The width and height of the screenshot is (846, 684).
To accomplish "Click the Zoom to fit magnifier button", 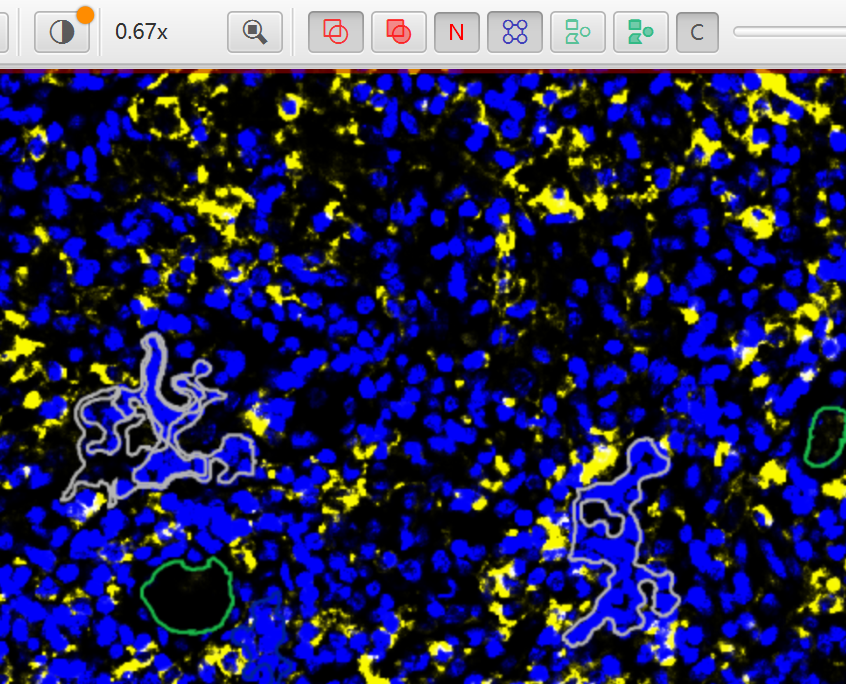I will click(255, 32).
